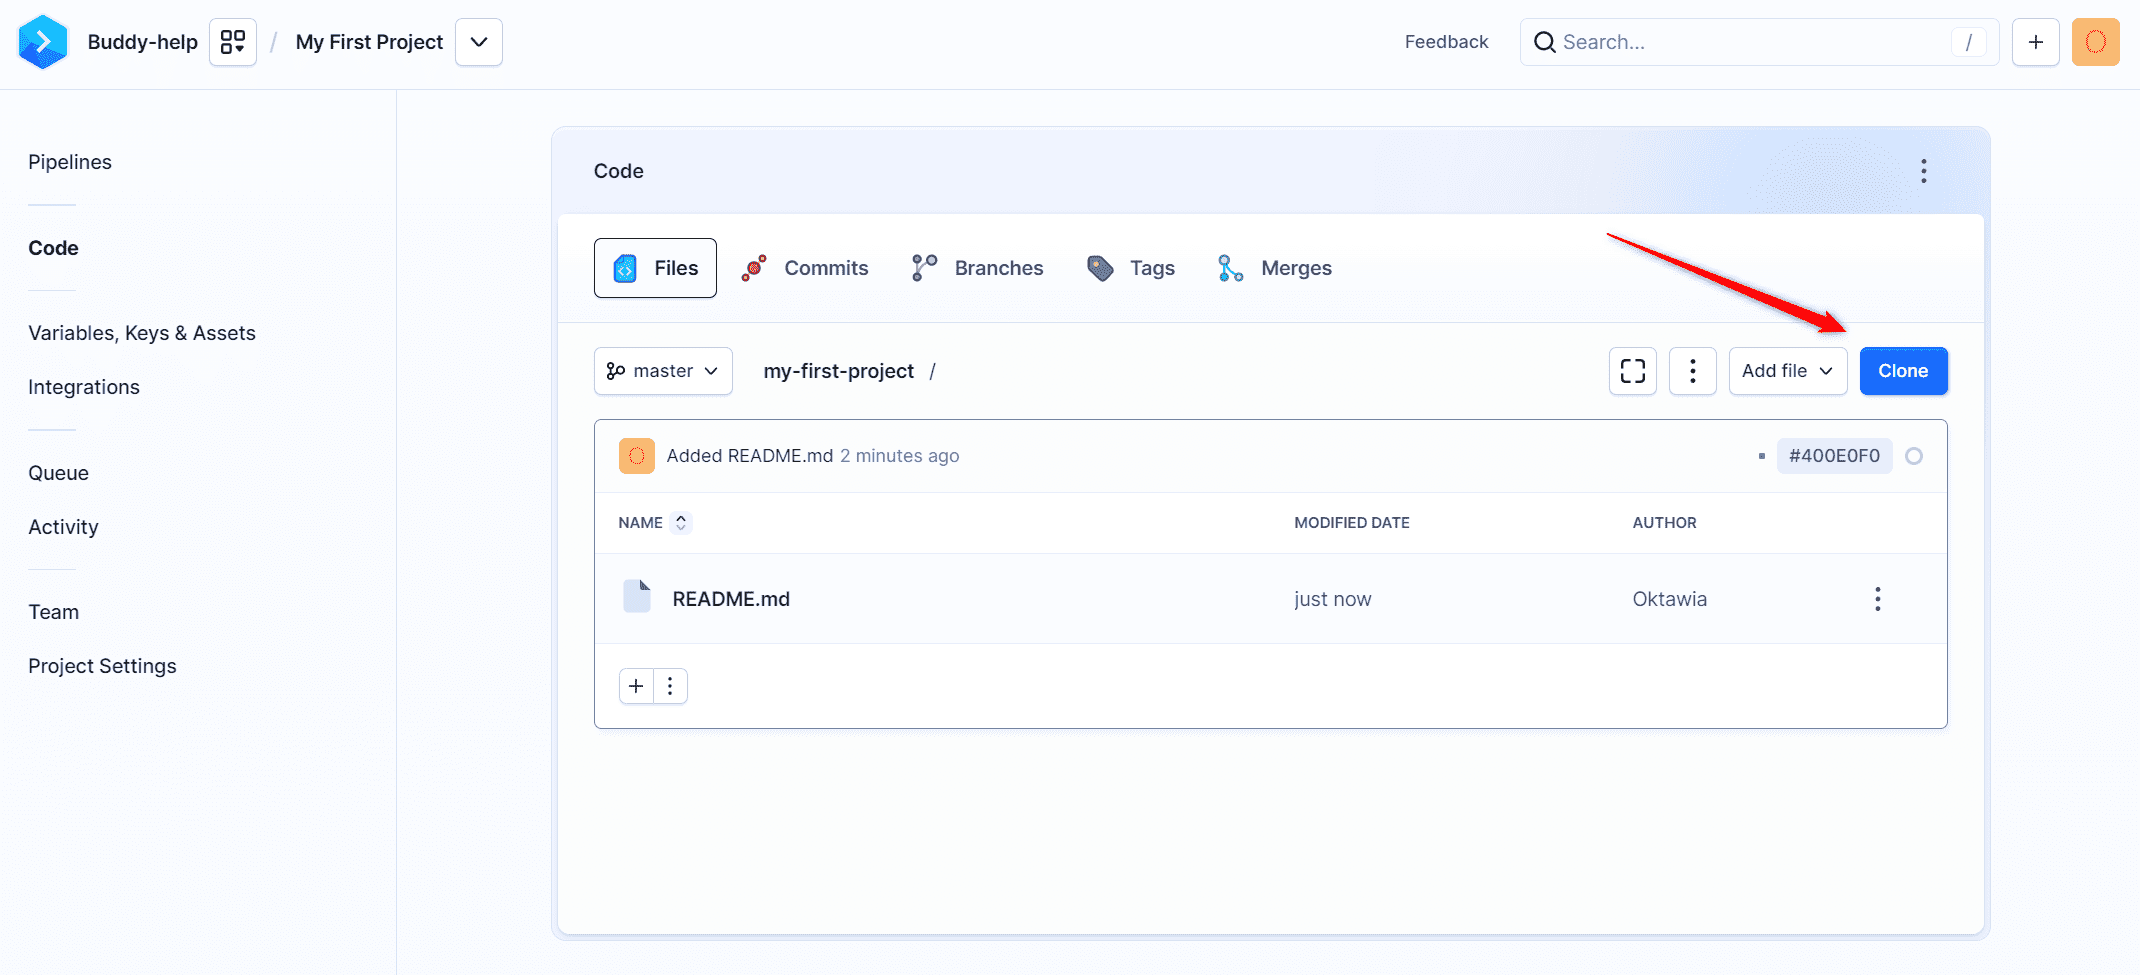This screenshot has height=975, width=2140.
Task: Click the MODIFIED DATE column header
Action: [x=1351, y=523]
